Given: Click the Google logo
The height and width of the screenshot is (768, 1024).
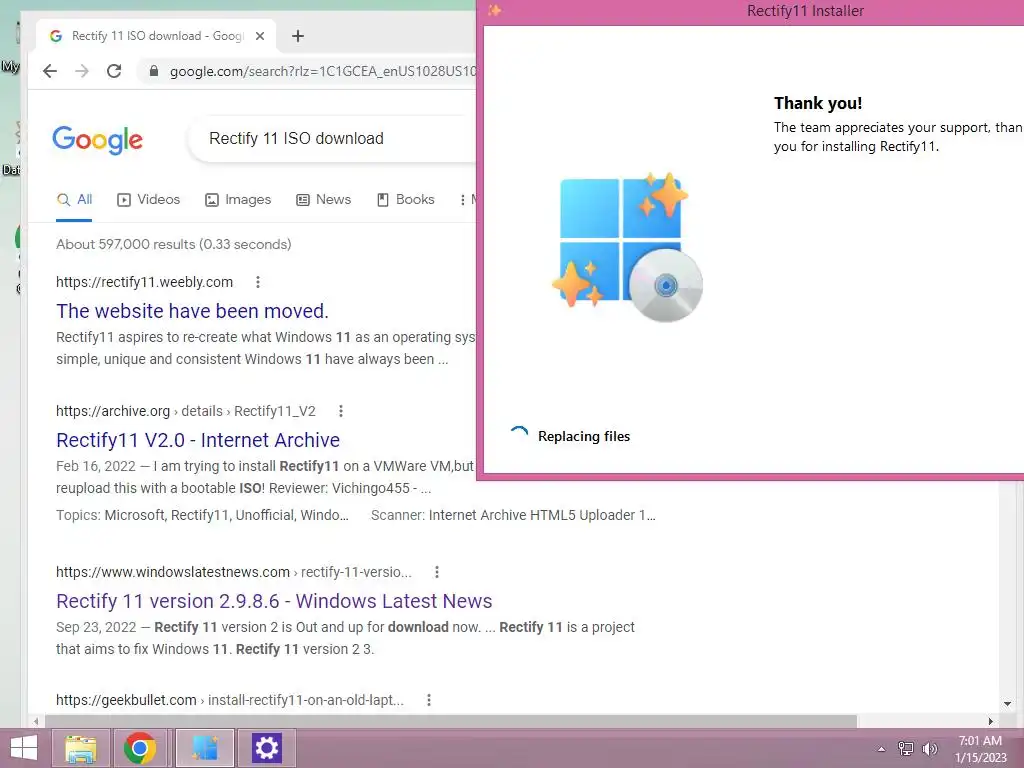Looking at the screenshot, I should (x=97, y=140).
